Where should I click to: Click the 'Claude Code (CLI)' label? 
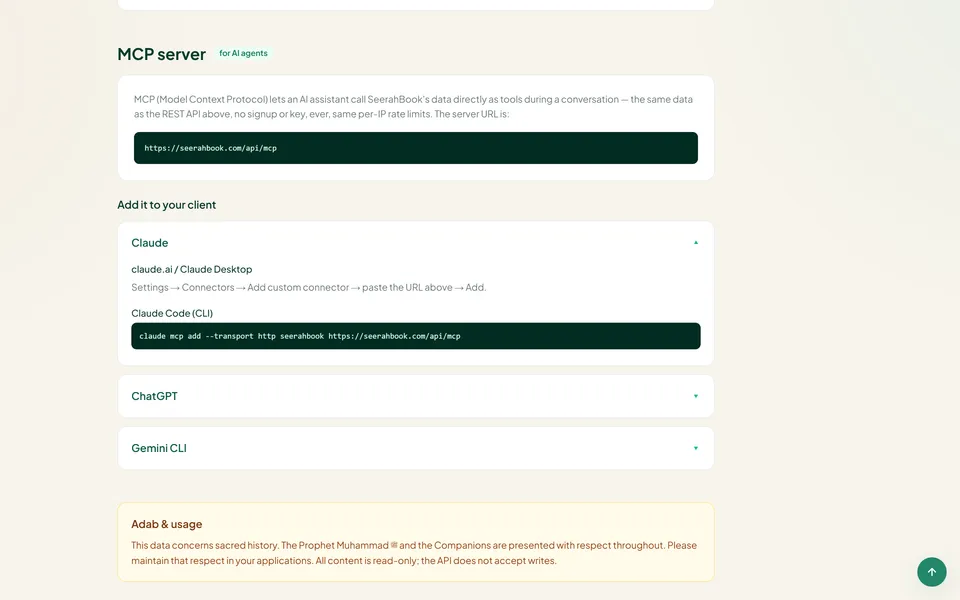172,313
